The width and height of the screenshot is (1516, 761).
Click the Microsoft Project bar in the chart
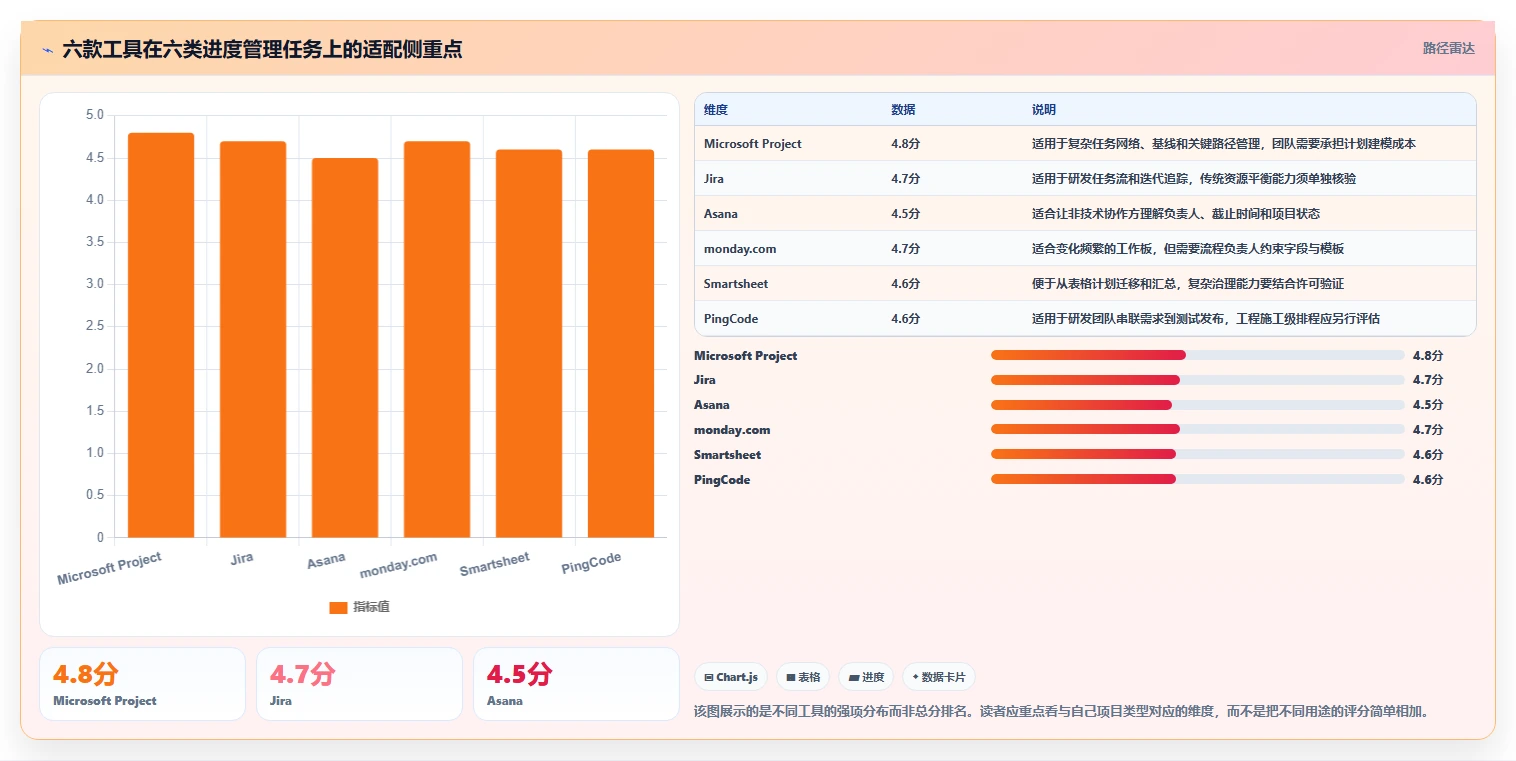(x=161, y=335)
